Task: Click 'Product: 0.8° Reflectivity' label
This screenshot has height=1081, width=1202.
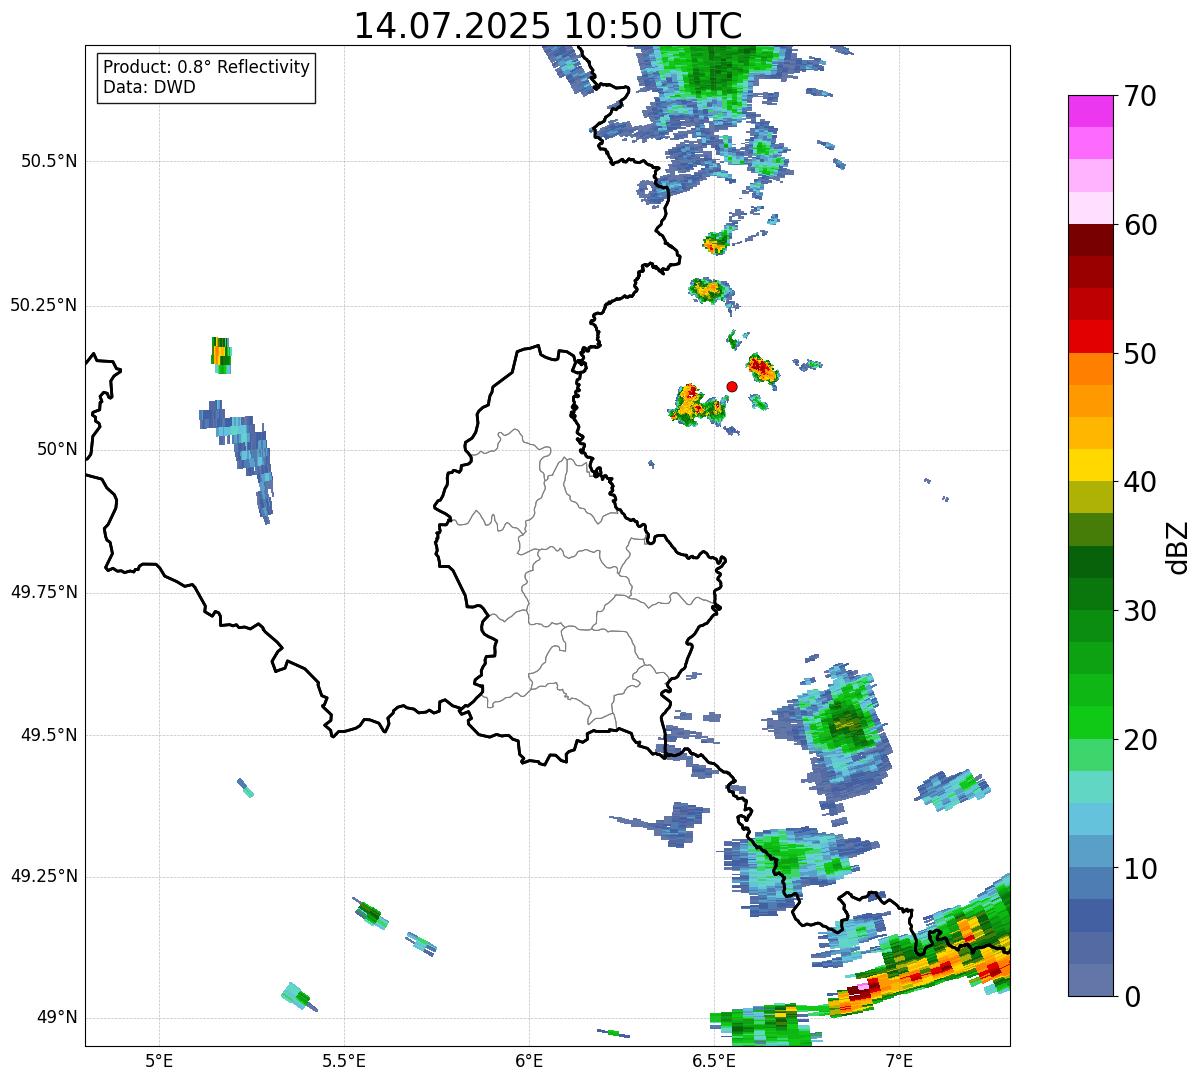Action: tap(207, 67)
